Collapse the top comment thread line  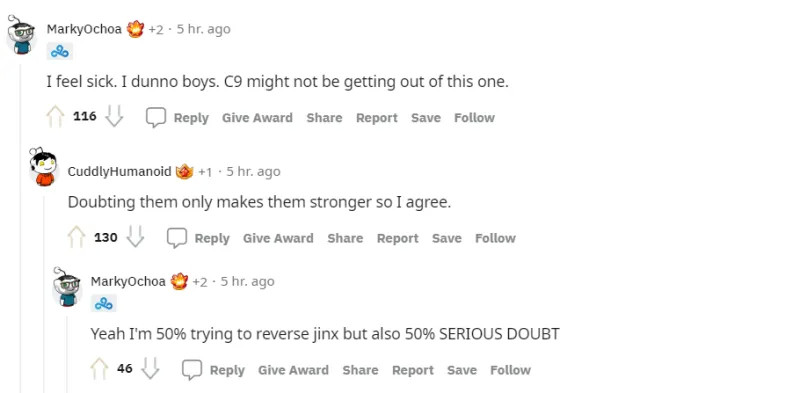click(x=21, y=227)
